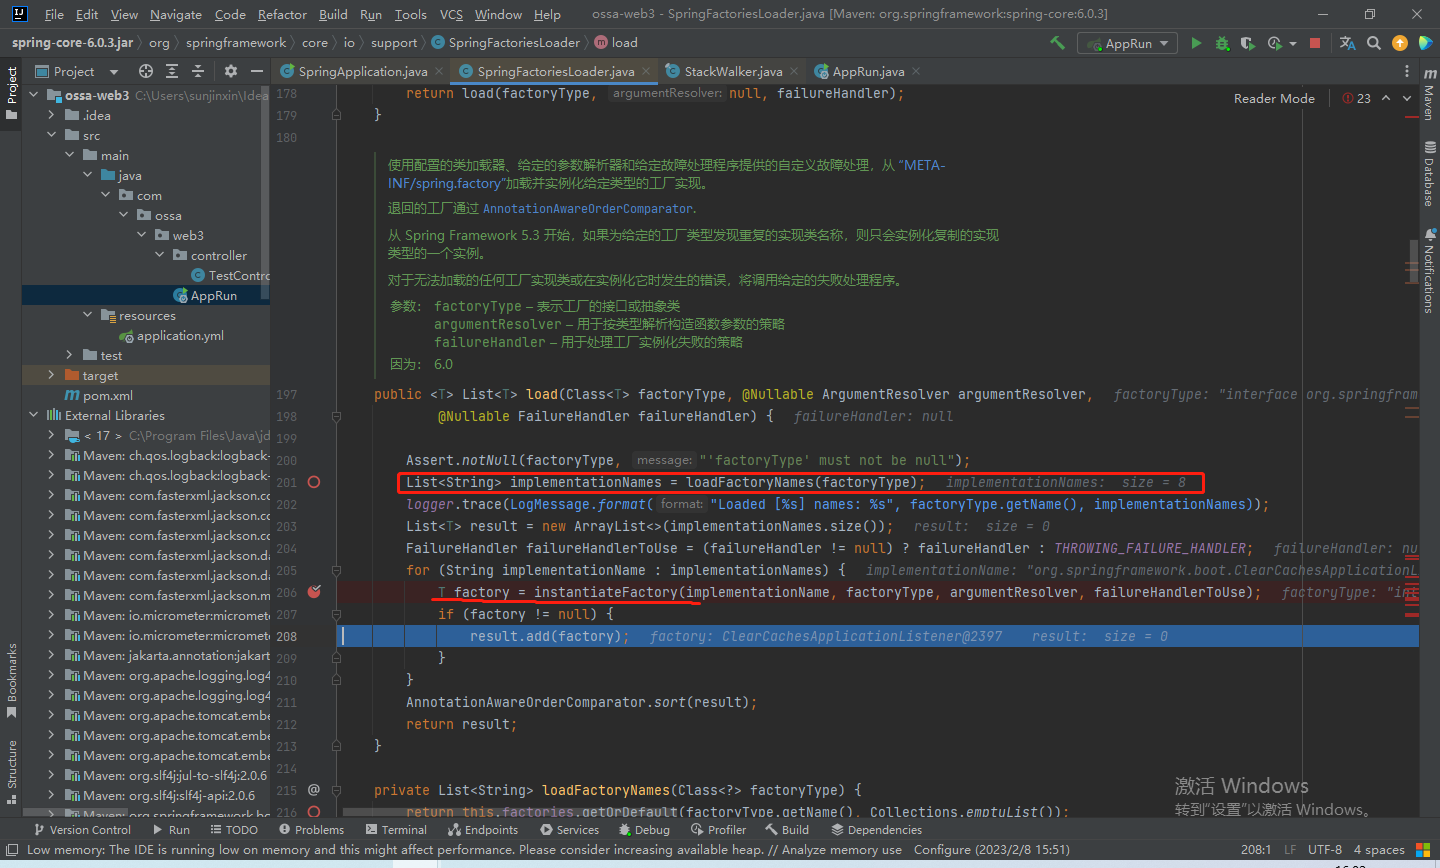1440x868 pixels.
Task: Close the SpringFactoriesLoader.java tab
Action: [646, 71]
